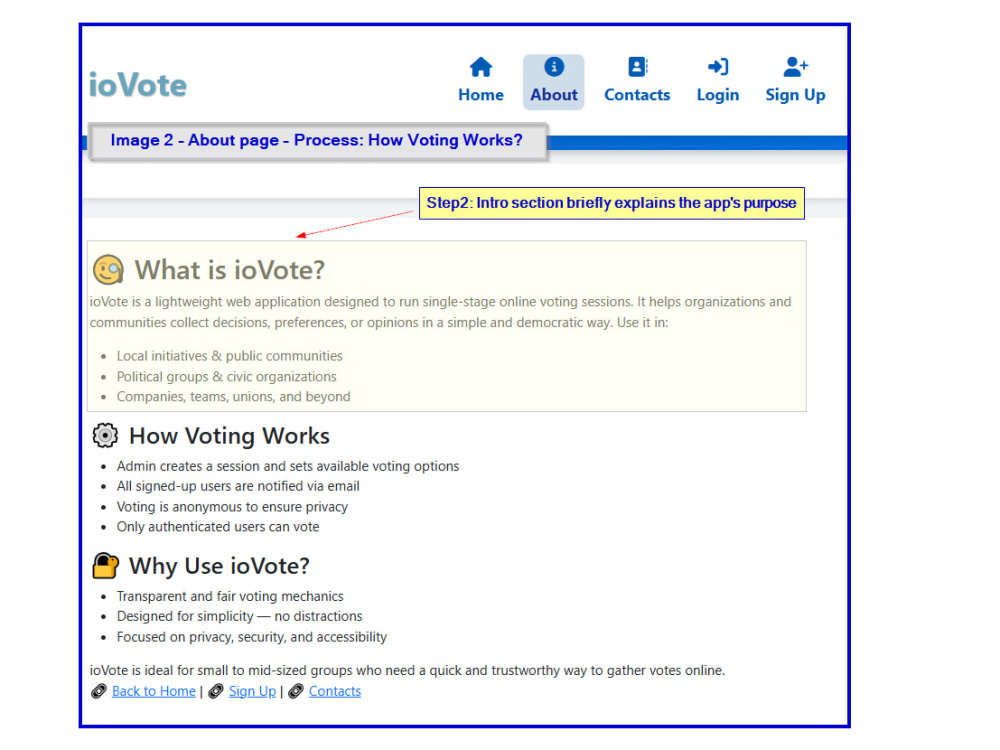1000x750 pixels.
Task: Click the 'How Voting Works' heading
Action: coord(229,436)
